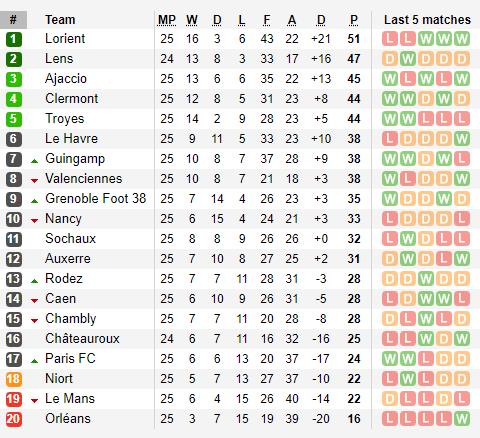Click Rodez's green up arrow

coord(34,281)
